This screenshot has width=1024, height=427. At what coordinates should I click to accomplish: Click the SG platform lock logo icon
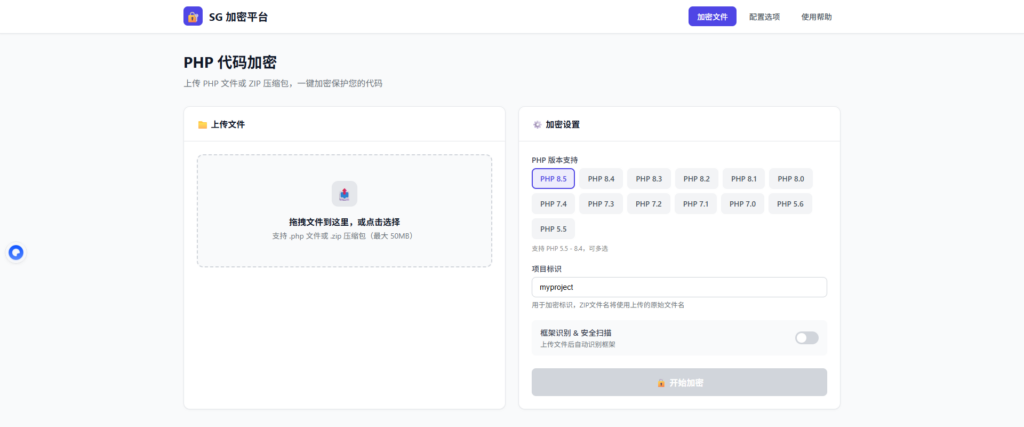click(193, 16)
